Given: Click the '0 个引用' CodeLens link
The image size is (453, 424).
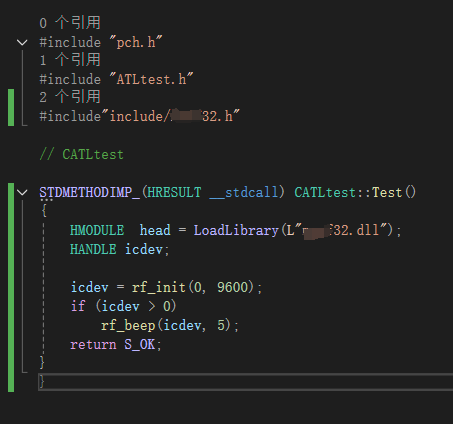Looking at the screenshot, I should (70, 23).
